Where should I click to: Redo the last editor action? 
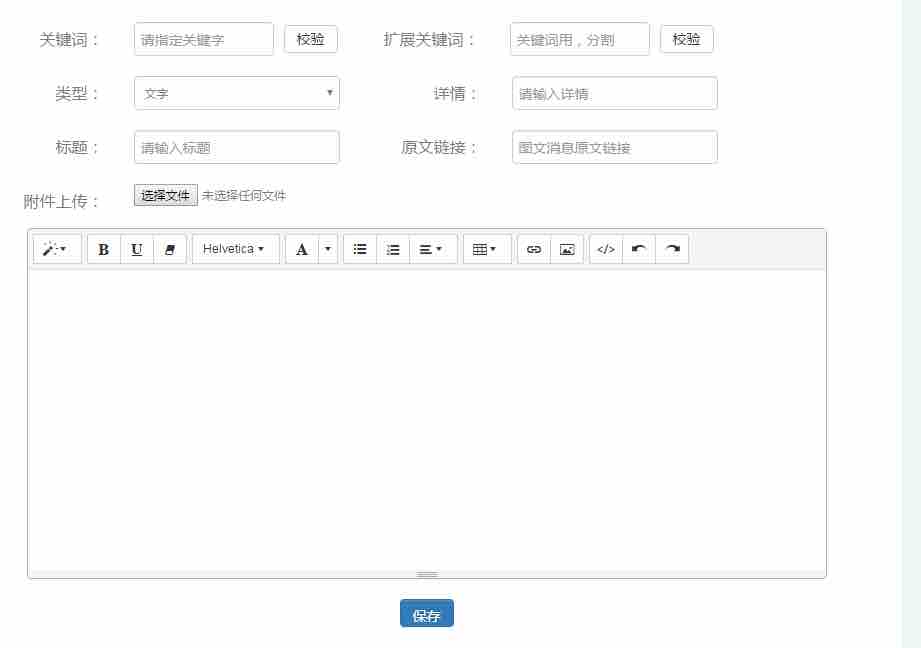pos(672,249)
